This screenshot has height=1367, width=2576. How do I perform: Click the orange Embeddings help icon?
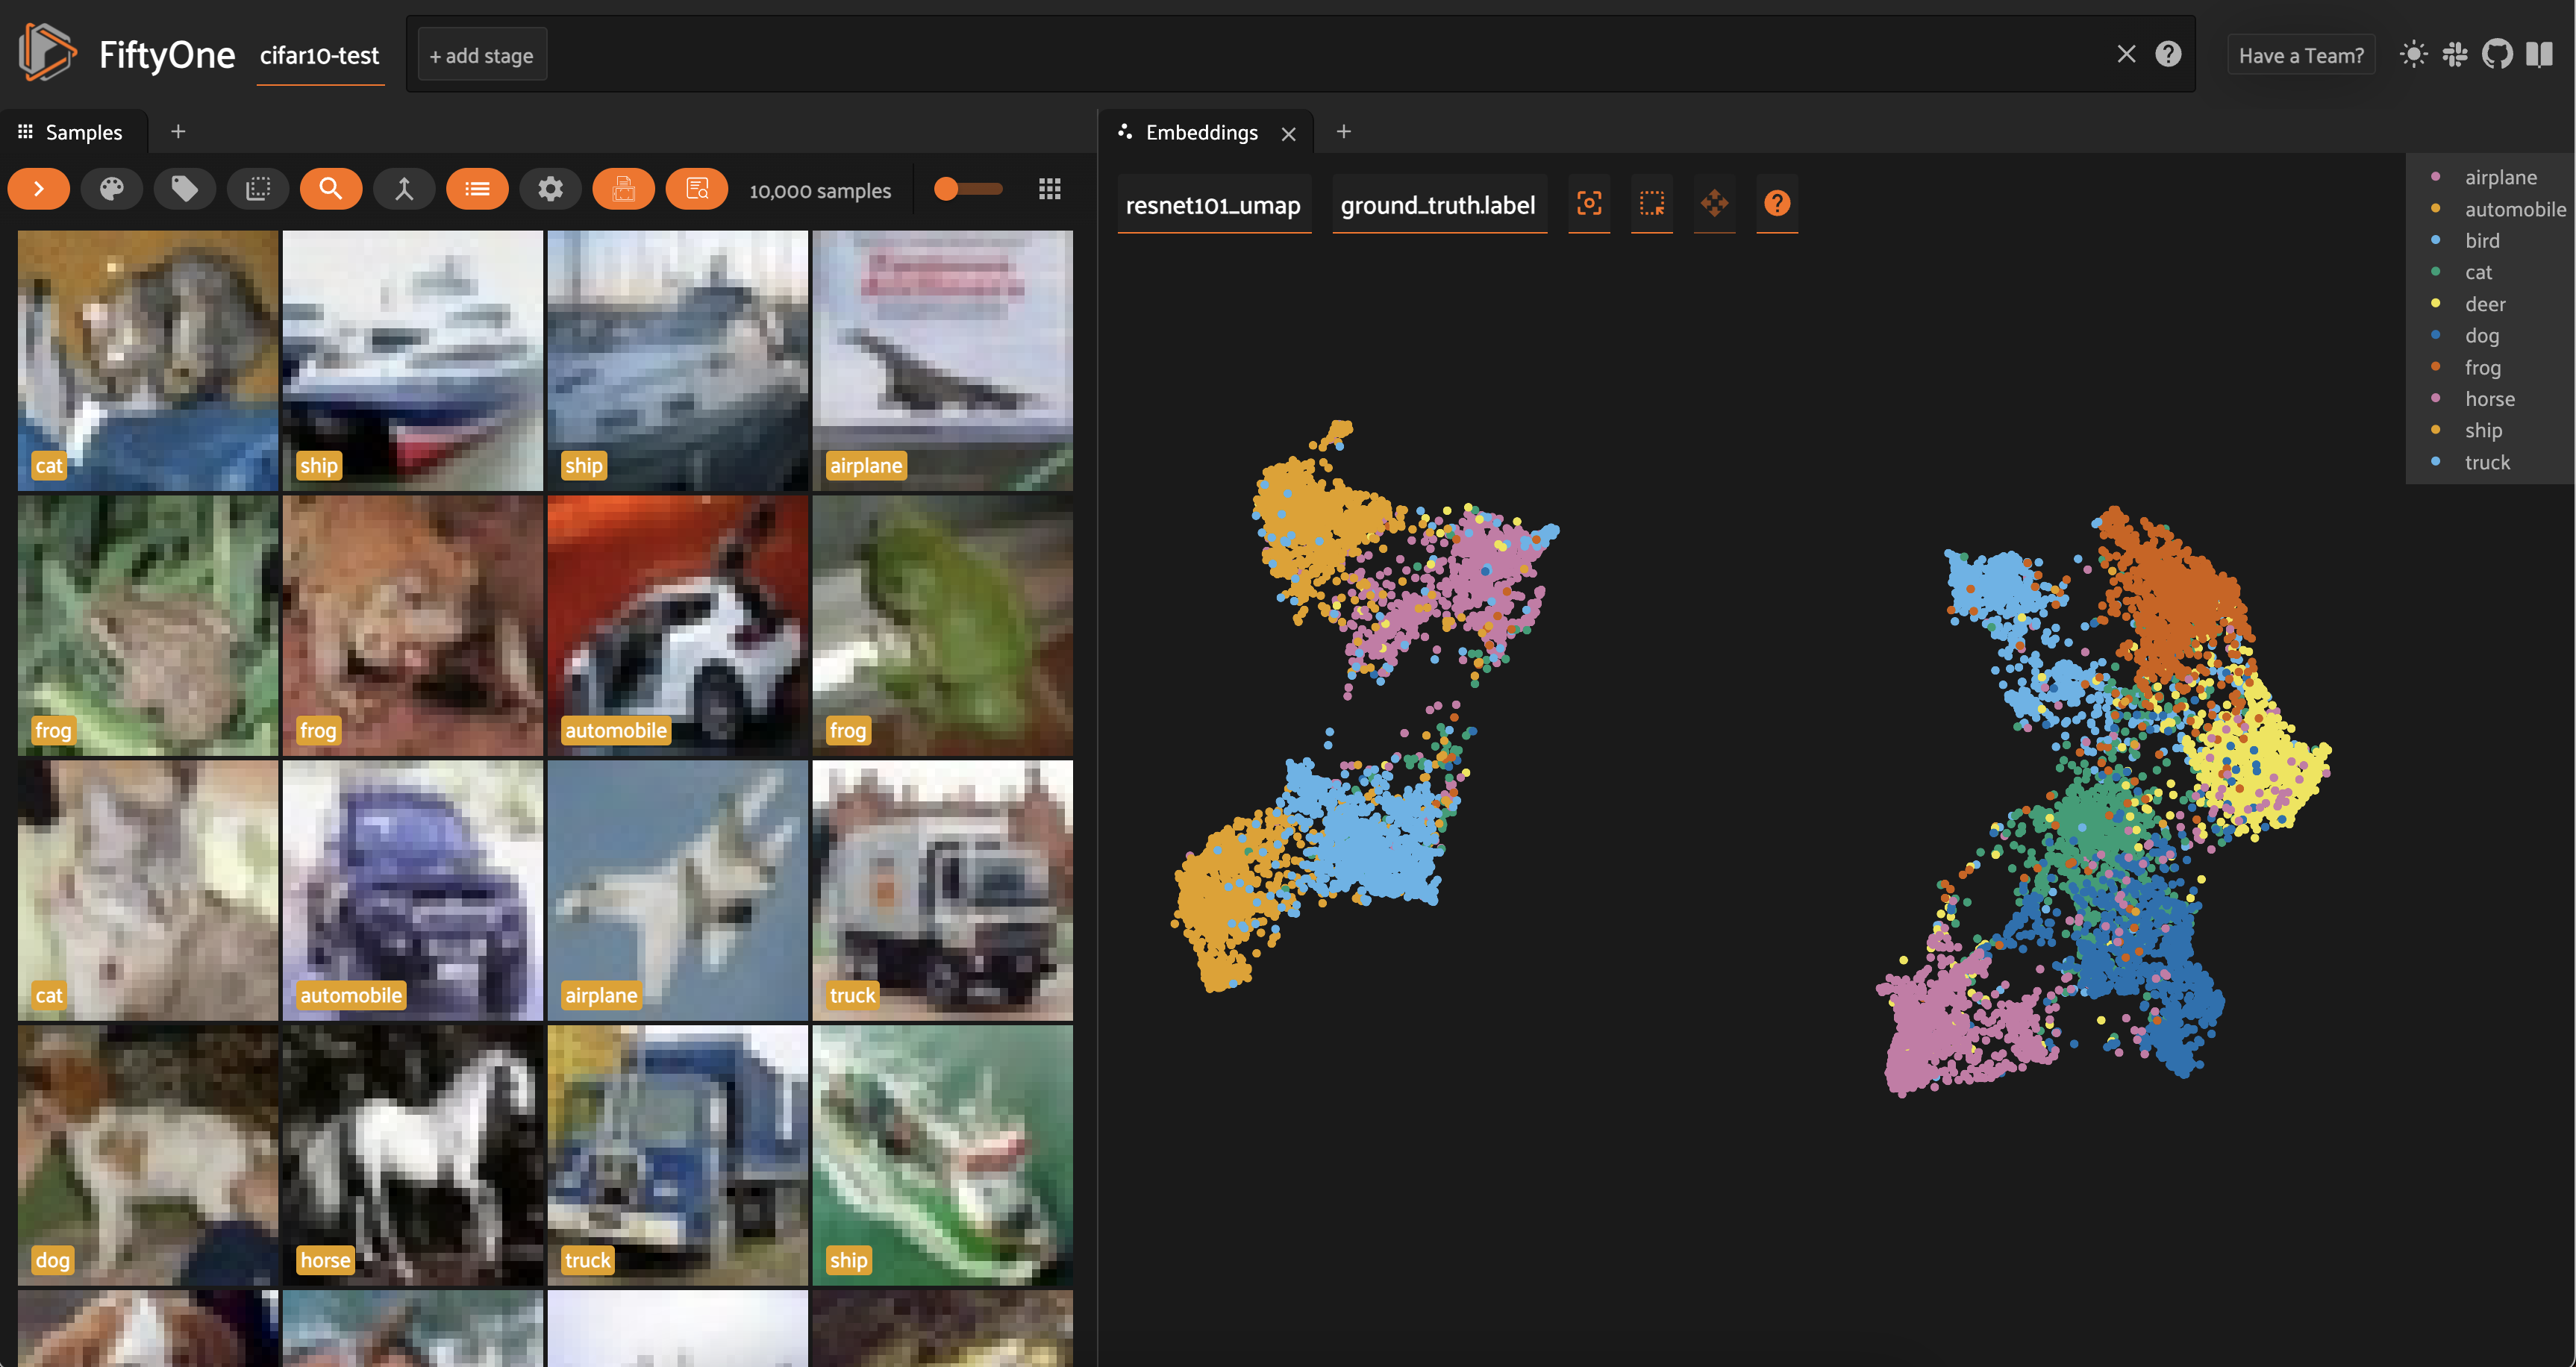(1776, 204)
